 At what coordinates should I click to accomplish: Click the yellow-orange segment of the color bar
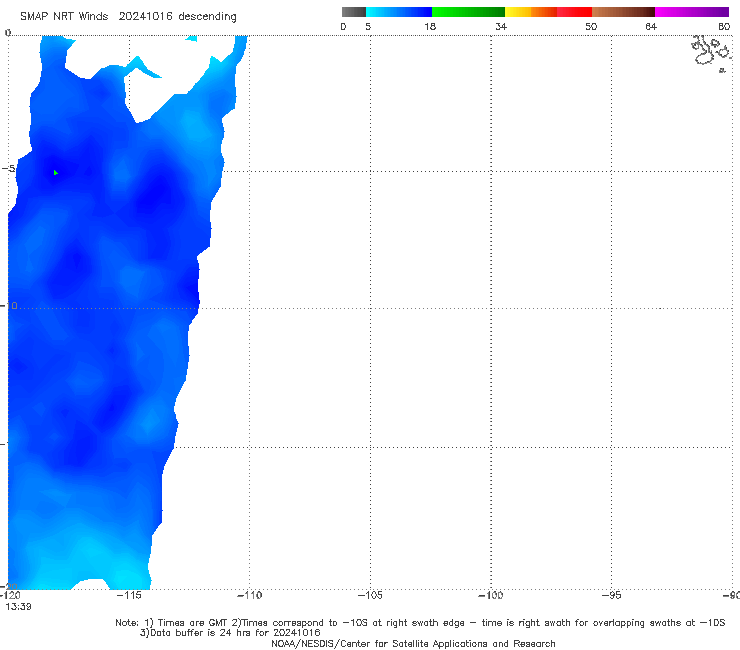coord(531,12)
